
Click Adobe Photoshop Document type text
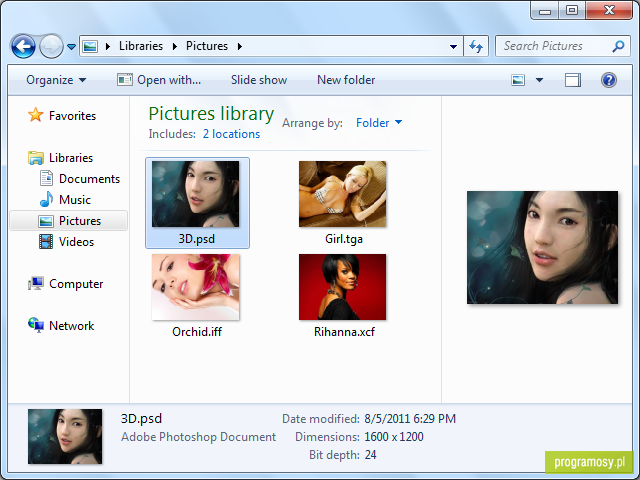(x=198, y=437)
